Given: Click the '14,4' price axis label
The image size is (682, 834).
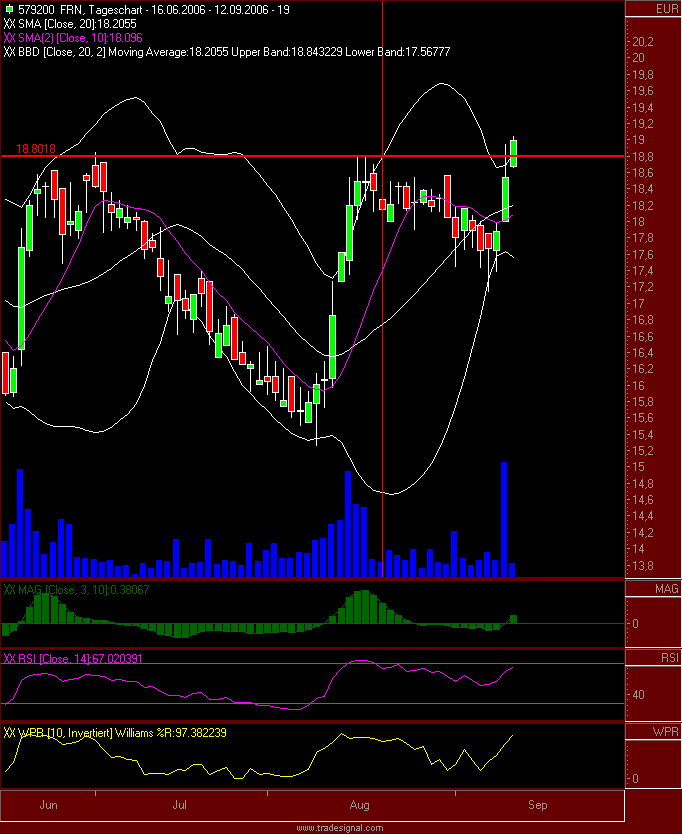Looking at the screenshot, I should (x=643, y=516).
